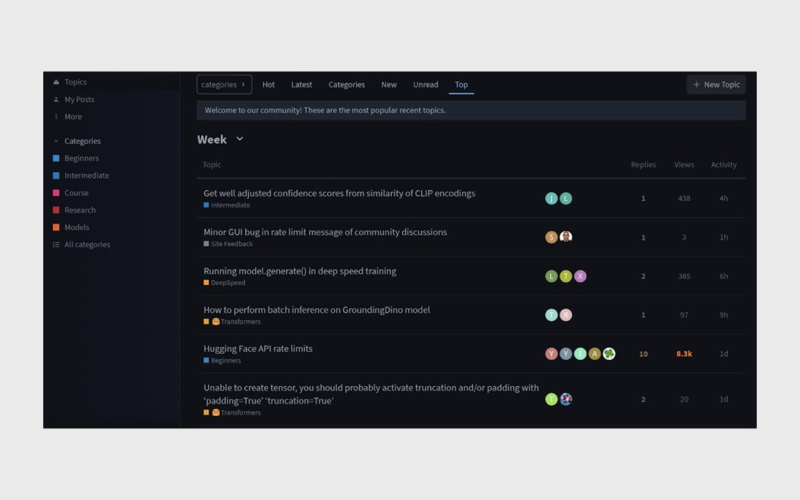This screenshot has width=800, height=500.
Task: Open the categories filter dropdown
Action: pos(224,85)
